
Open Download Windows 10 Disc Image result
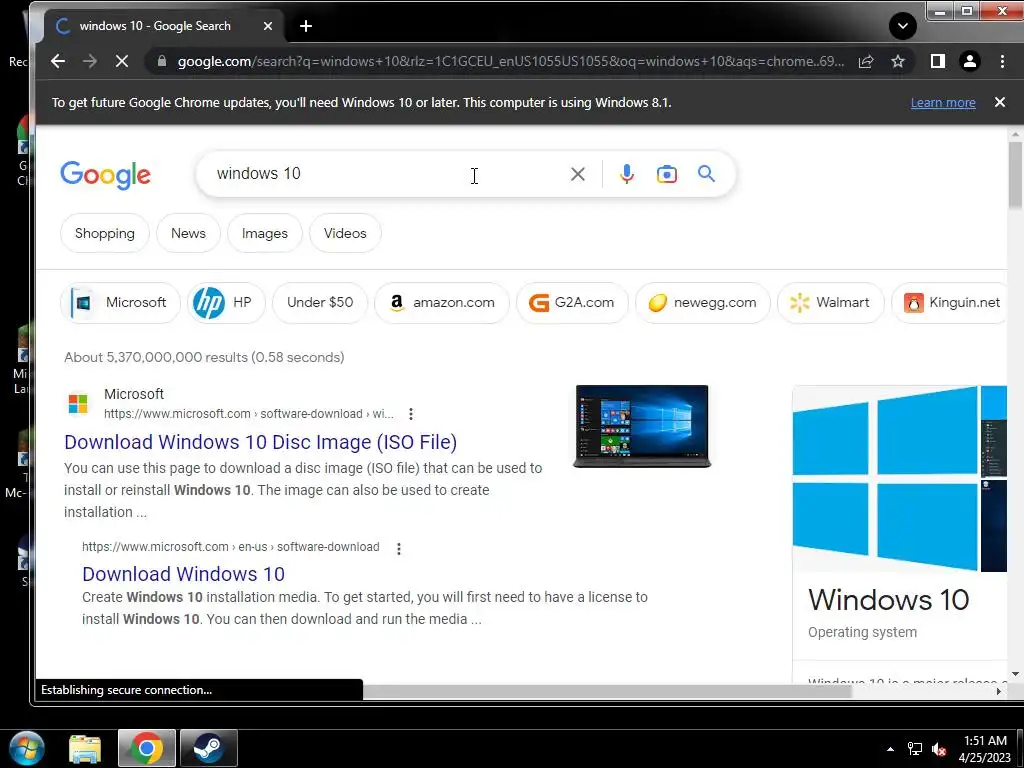click(x=261, y=442)
